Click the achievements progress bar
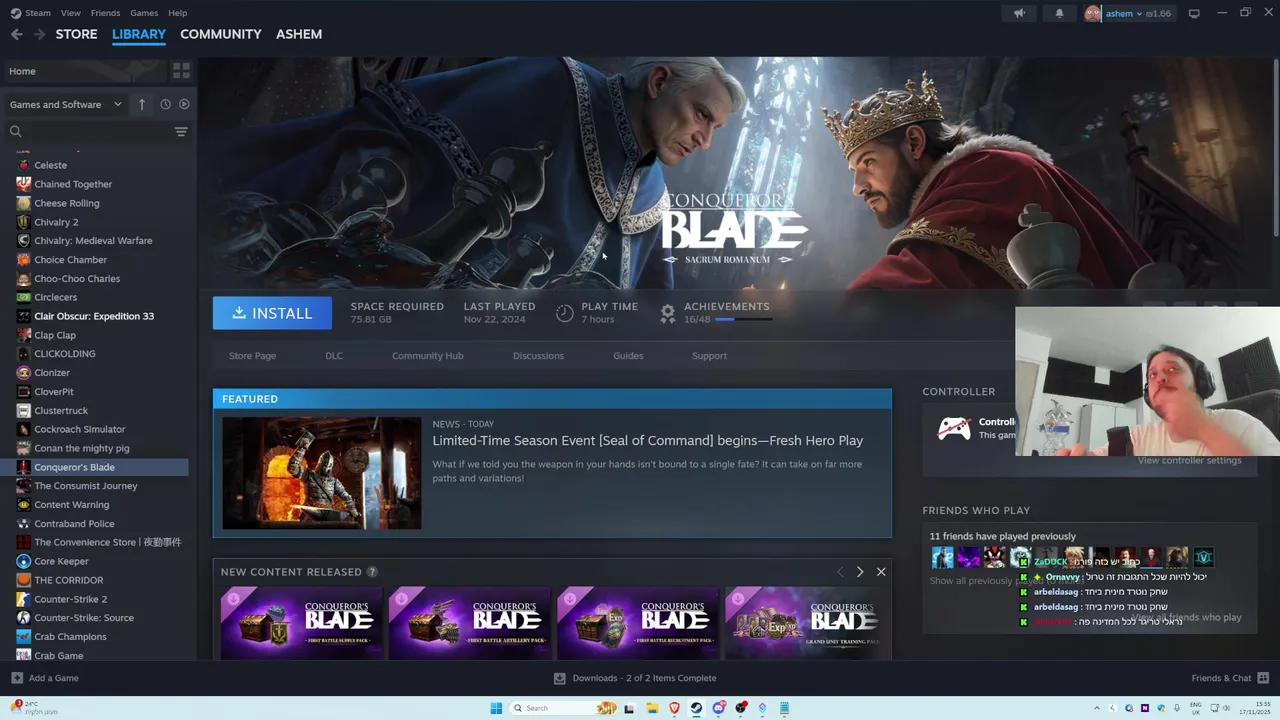 pos(743,320)
